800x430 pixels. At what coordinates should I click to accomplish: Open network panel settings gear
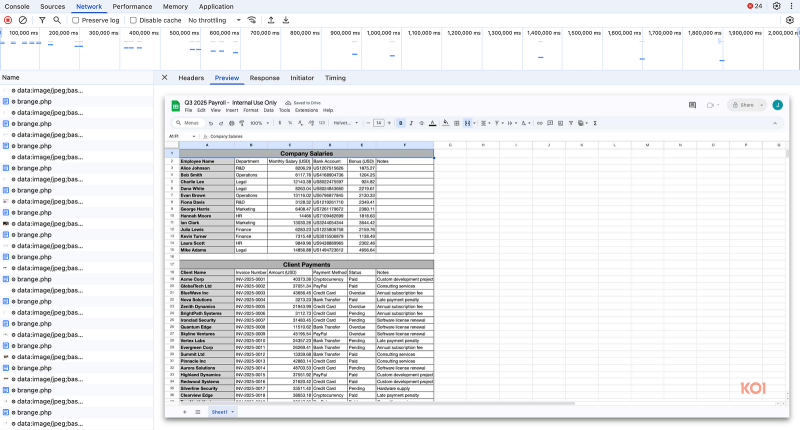790,20
